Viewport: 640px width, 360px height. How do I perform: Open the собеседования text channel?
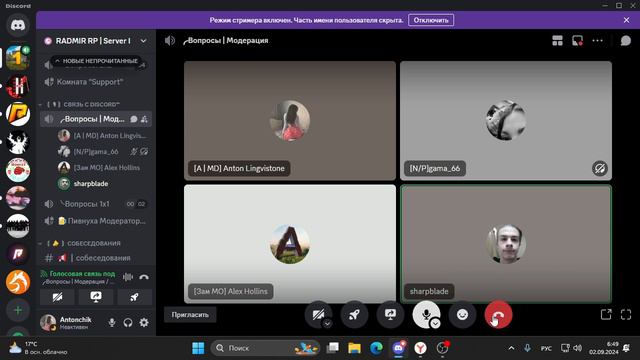click(x=96, y=258)
